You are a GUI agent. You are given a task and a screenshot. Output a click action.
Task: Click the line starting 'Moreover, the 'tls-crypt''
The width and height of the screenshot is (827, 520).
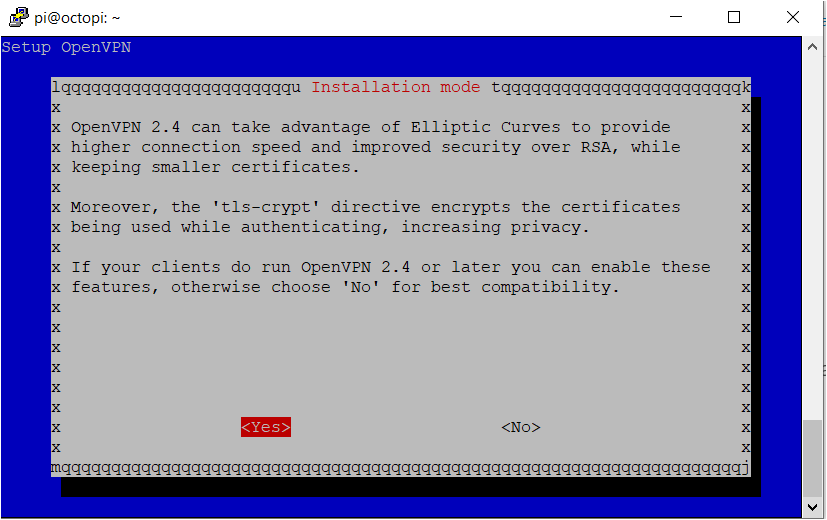(376, 207)
